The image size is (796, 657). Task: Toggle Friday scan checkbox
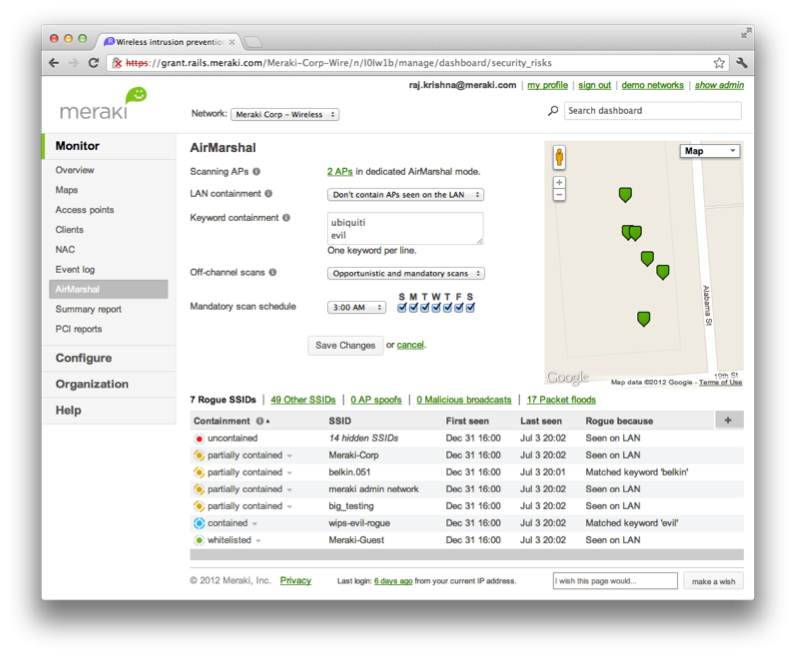tap(459, 308)
